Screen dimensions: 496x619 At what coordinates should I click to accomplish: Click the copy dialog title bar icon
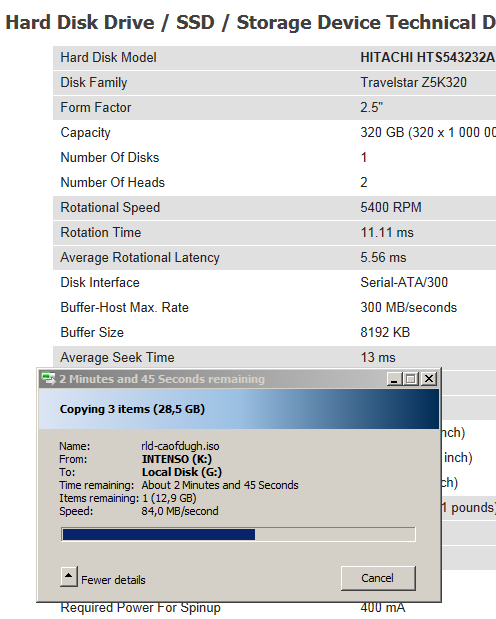49,379
